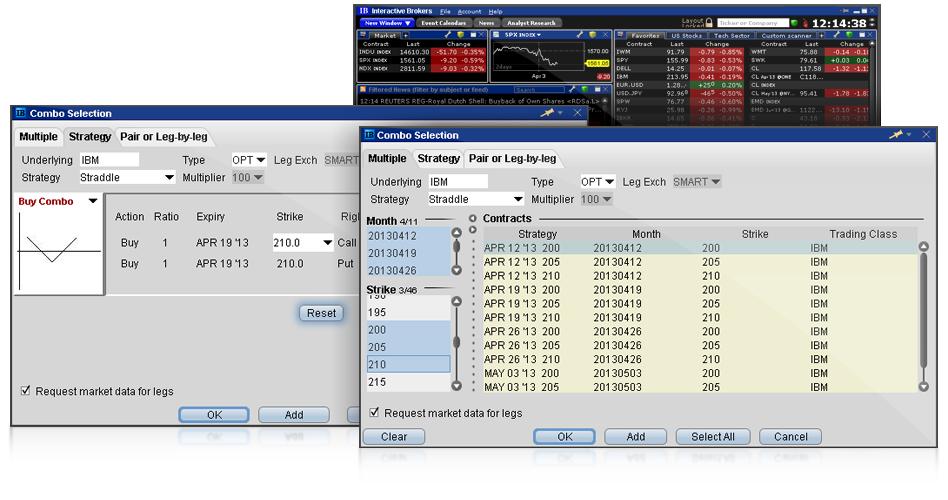Open Favorites panel wrench settings
Screen dimensions: 948x500
tap(836, 35)
